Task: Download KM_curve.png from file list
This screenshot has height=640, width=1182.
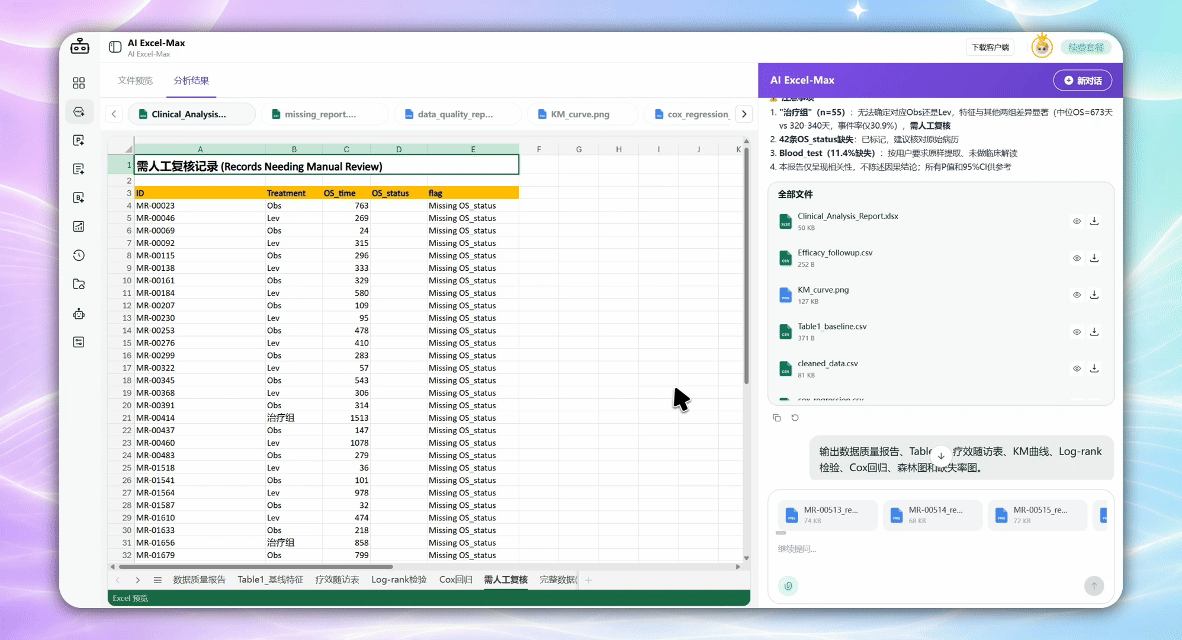Action: tap(1094, 295)
